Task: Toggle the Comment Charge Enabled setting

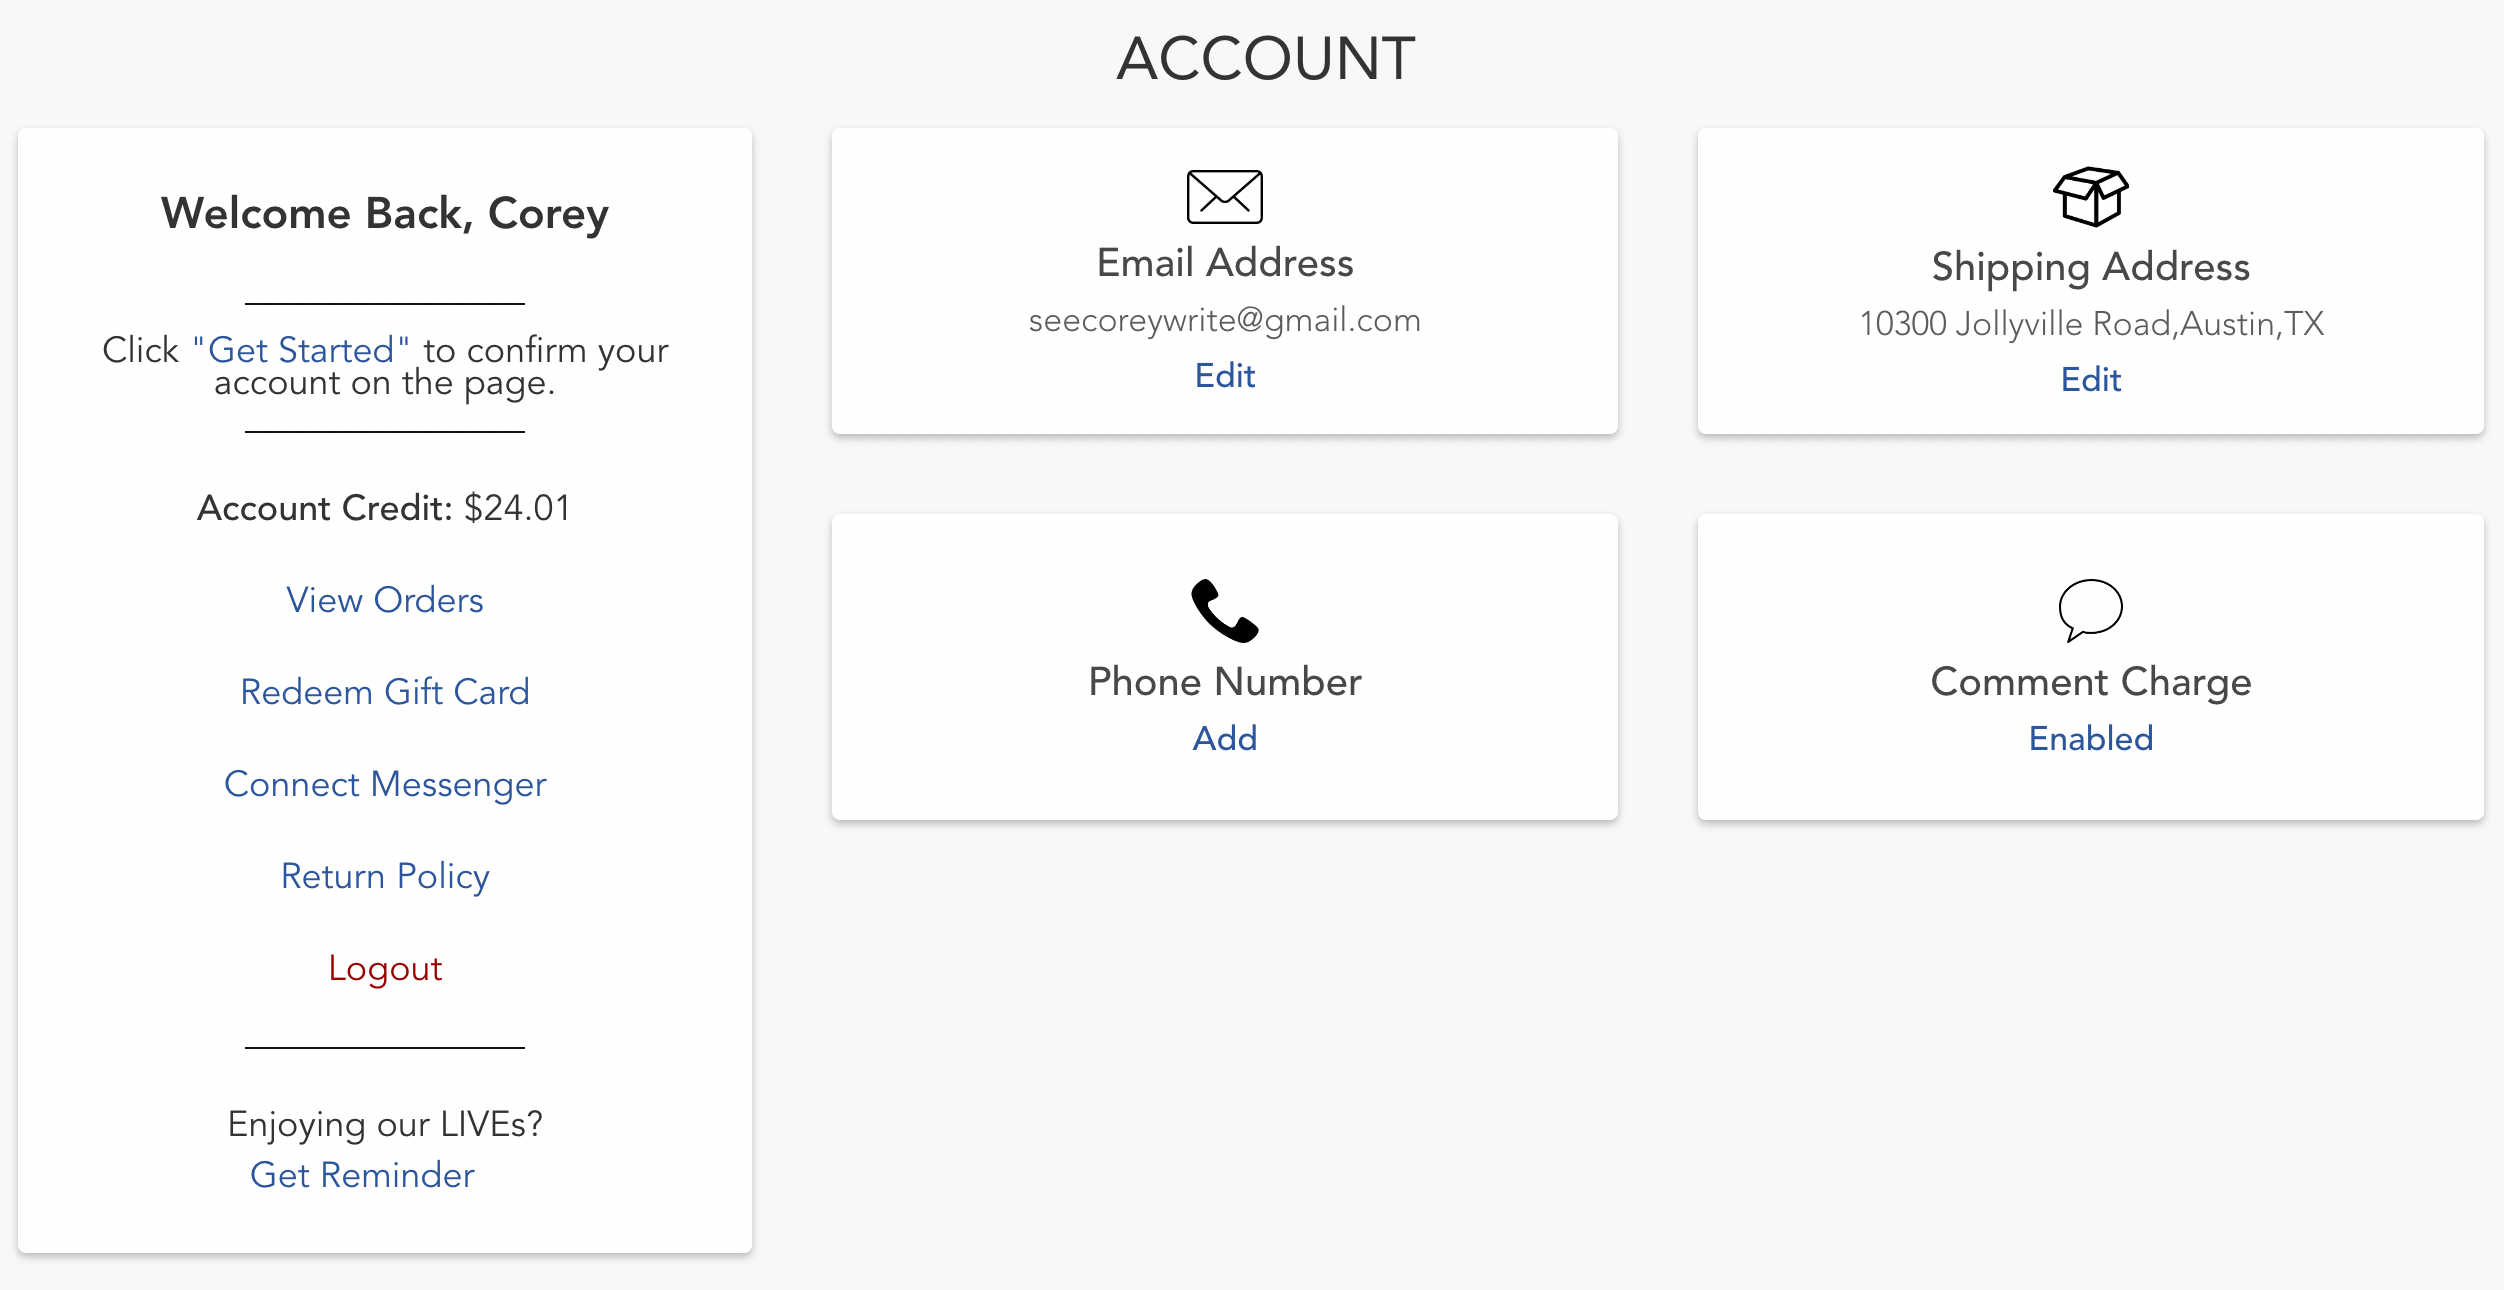Action: click(2090, 738)
